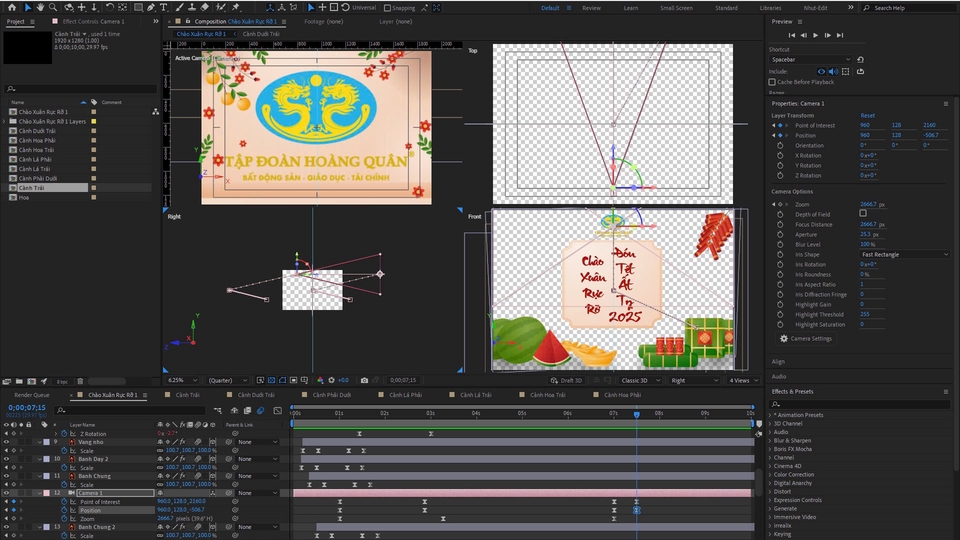Toggle include audio speaker in Preview
The height and width of the screenshot is (540, 960).
[x=833, y=72]
